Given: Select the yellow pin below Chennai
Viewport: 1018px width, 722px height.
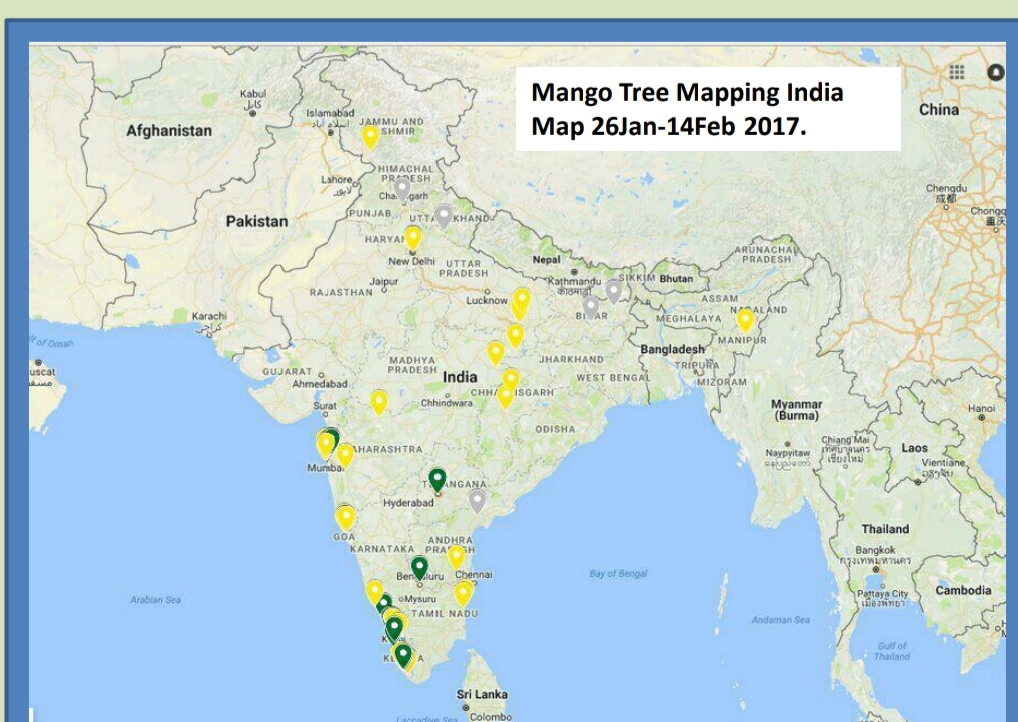Looking at the screenshot, I should (464, 593).
